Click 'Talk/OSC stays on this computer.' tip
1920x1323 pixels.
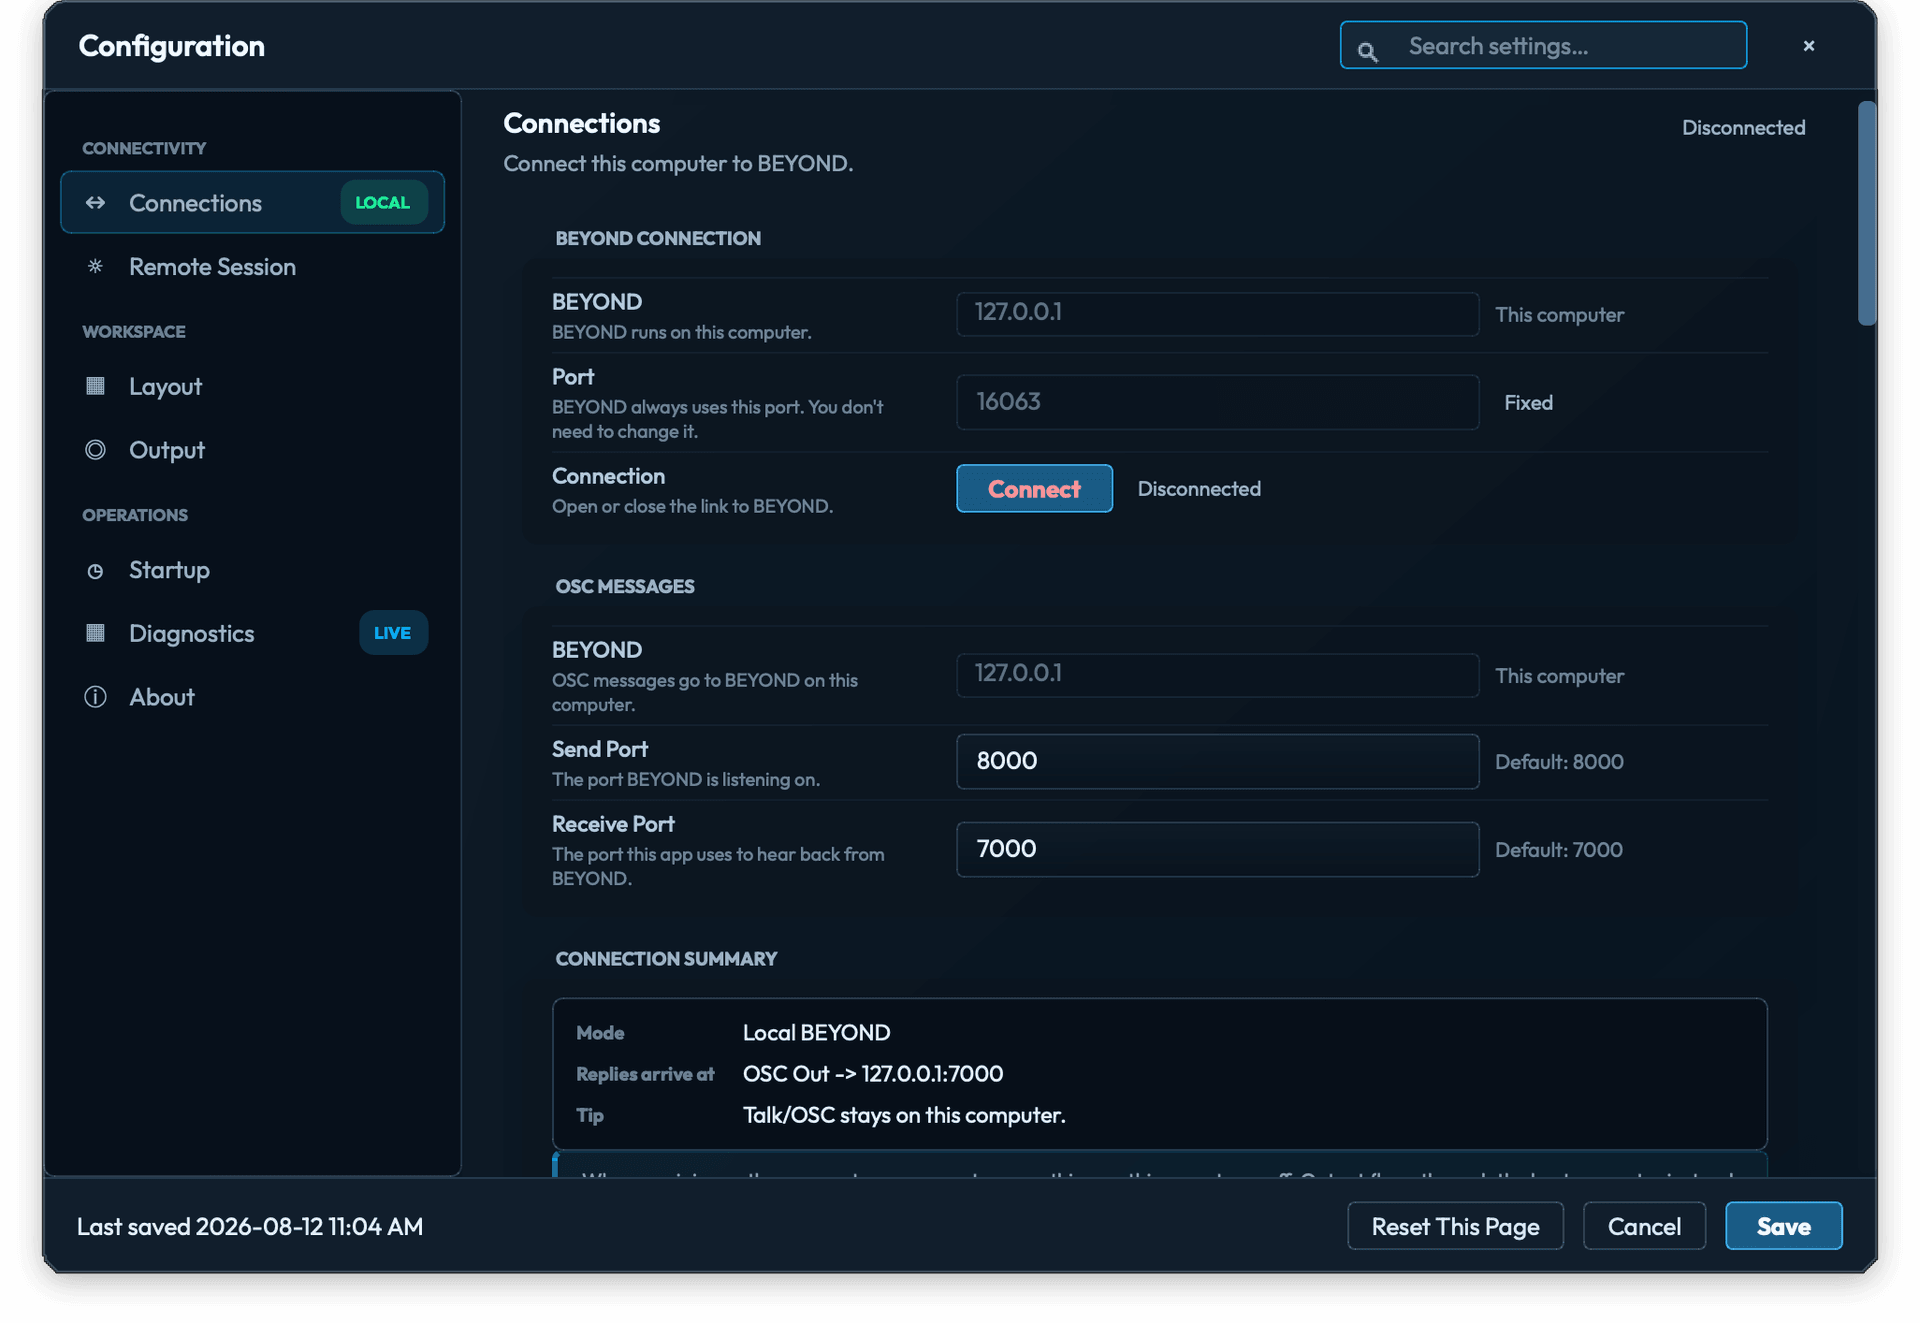tap(904, 1115)
